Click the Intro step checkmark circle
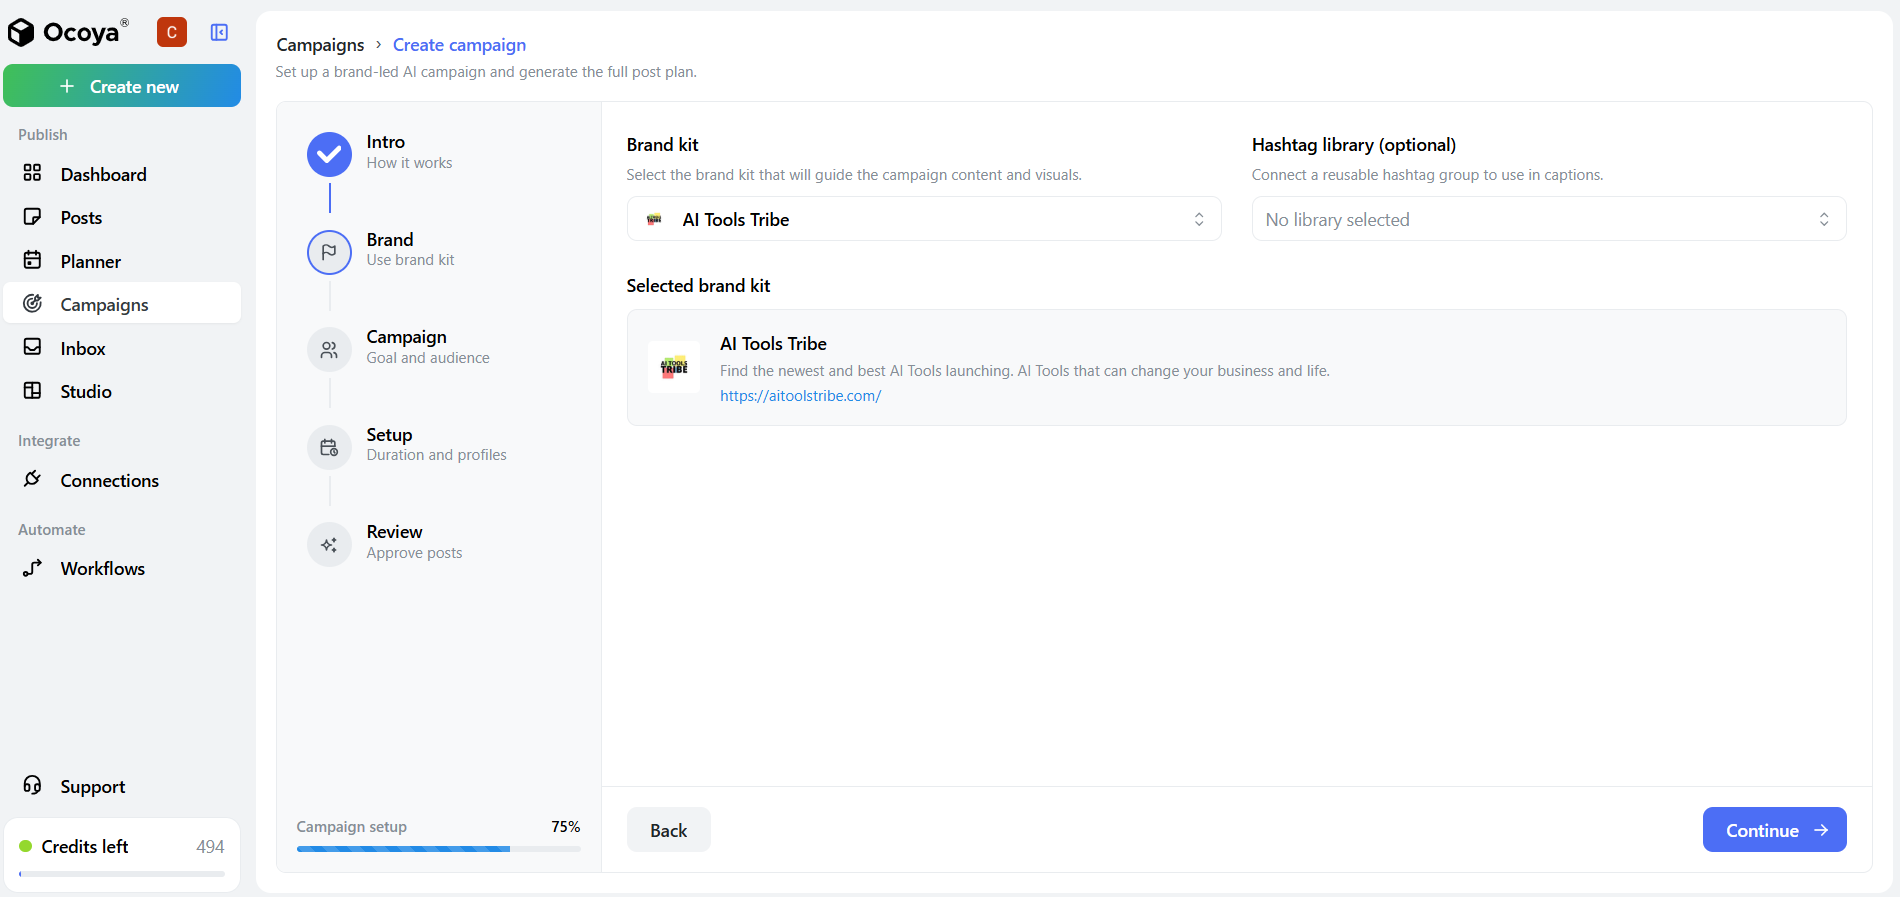 (329, 154)
